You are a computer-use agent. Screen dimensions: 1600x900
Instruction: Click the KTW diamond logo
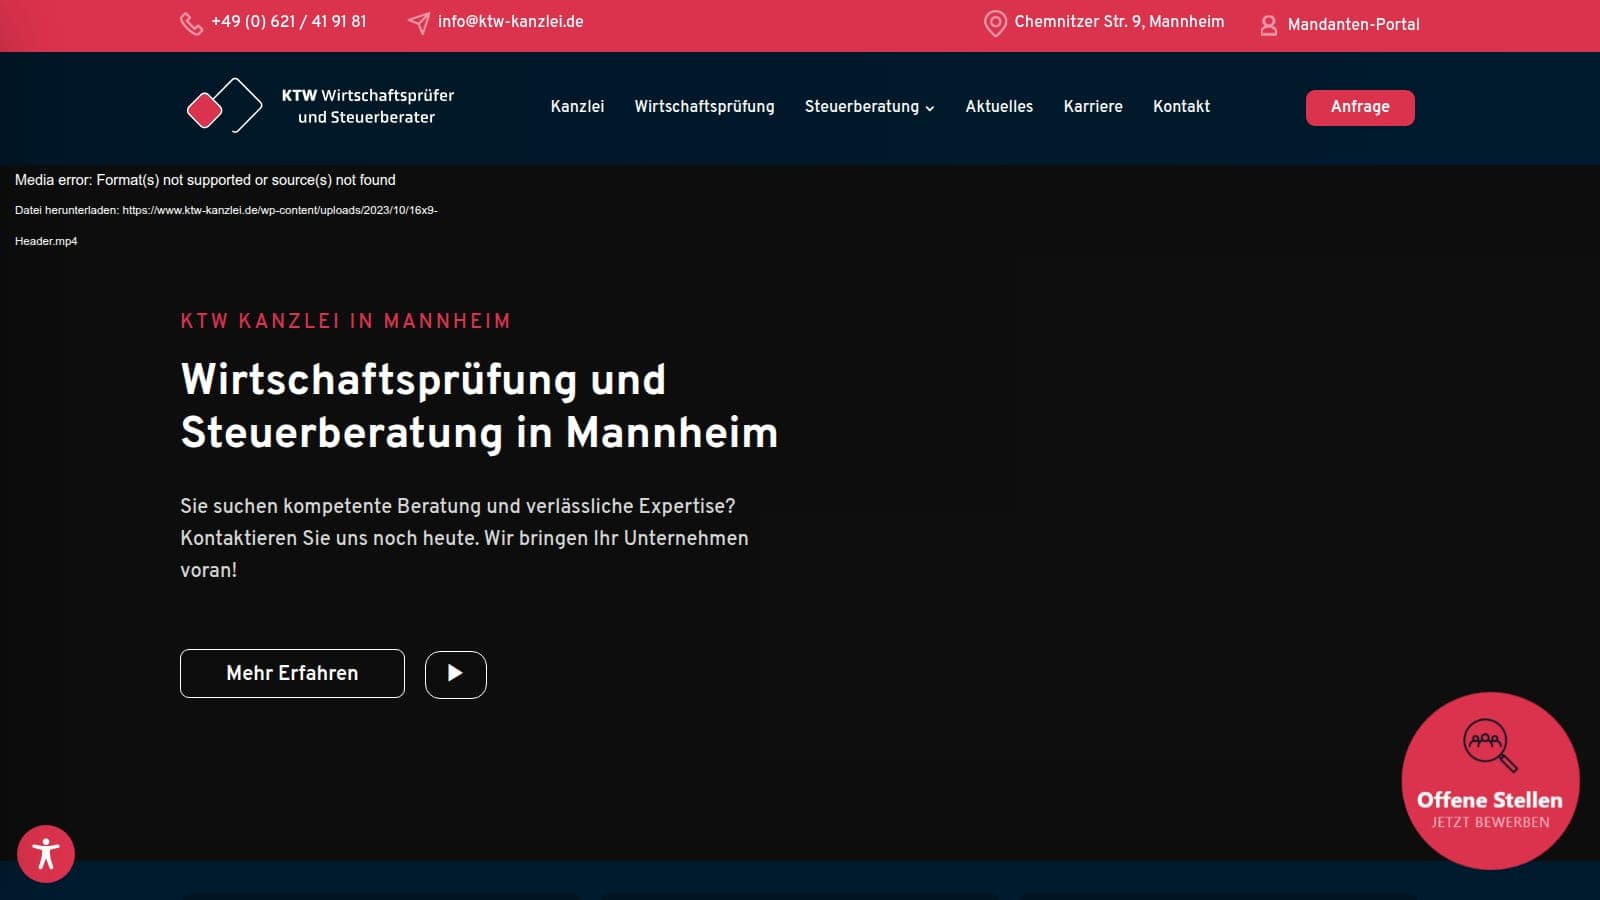click(x=224, y=105)
